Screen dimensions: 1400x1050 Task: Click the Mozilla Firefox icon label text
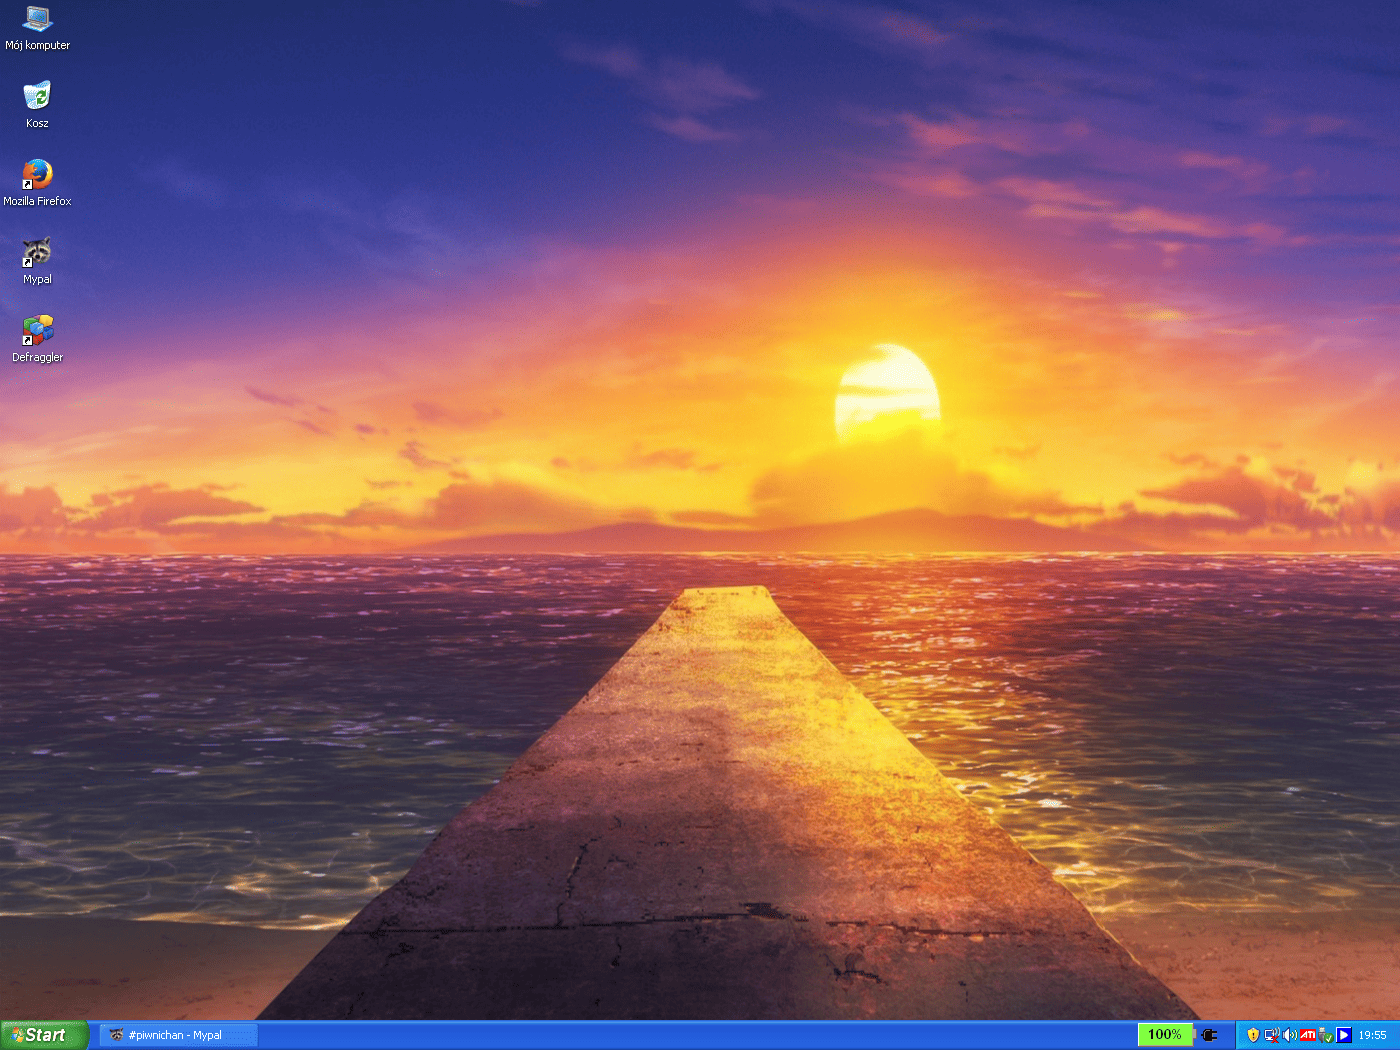coord(37,201)
